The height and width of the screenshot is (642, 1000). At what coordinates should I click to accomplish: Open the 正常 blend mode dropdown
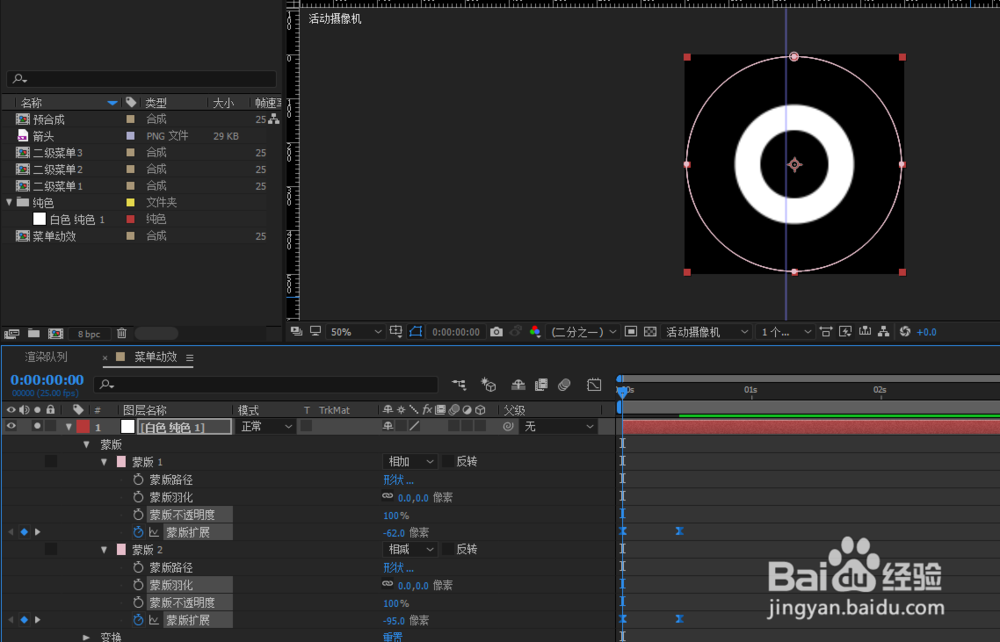266,427
